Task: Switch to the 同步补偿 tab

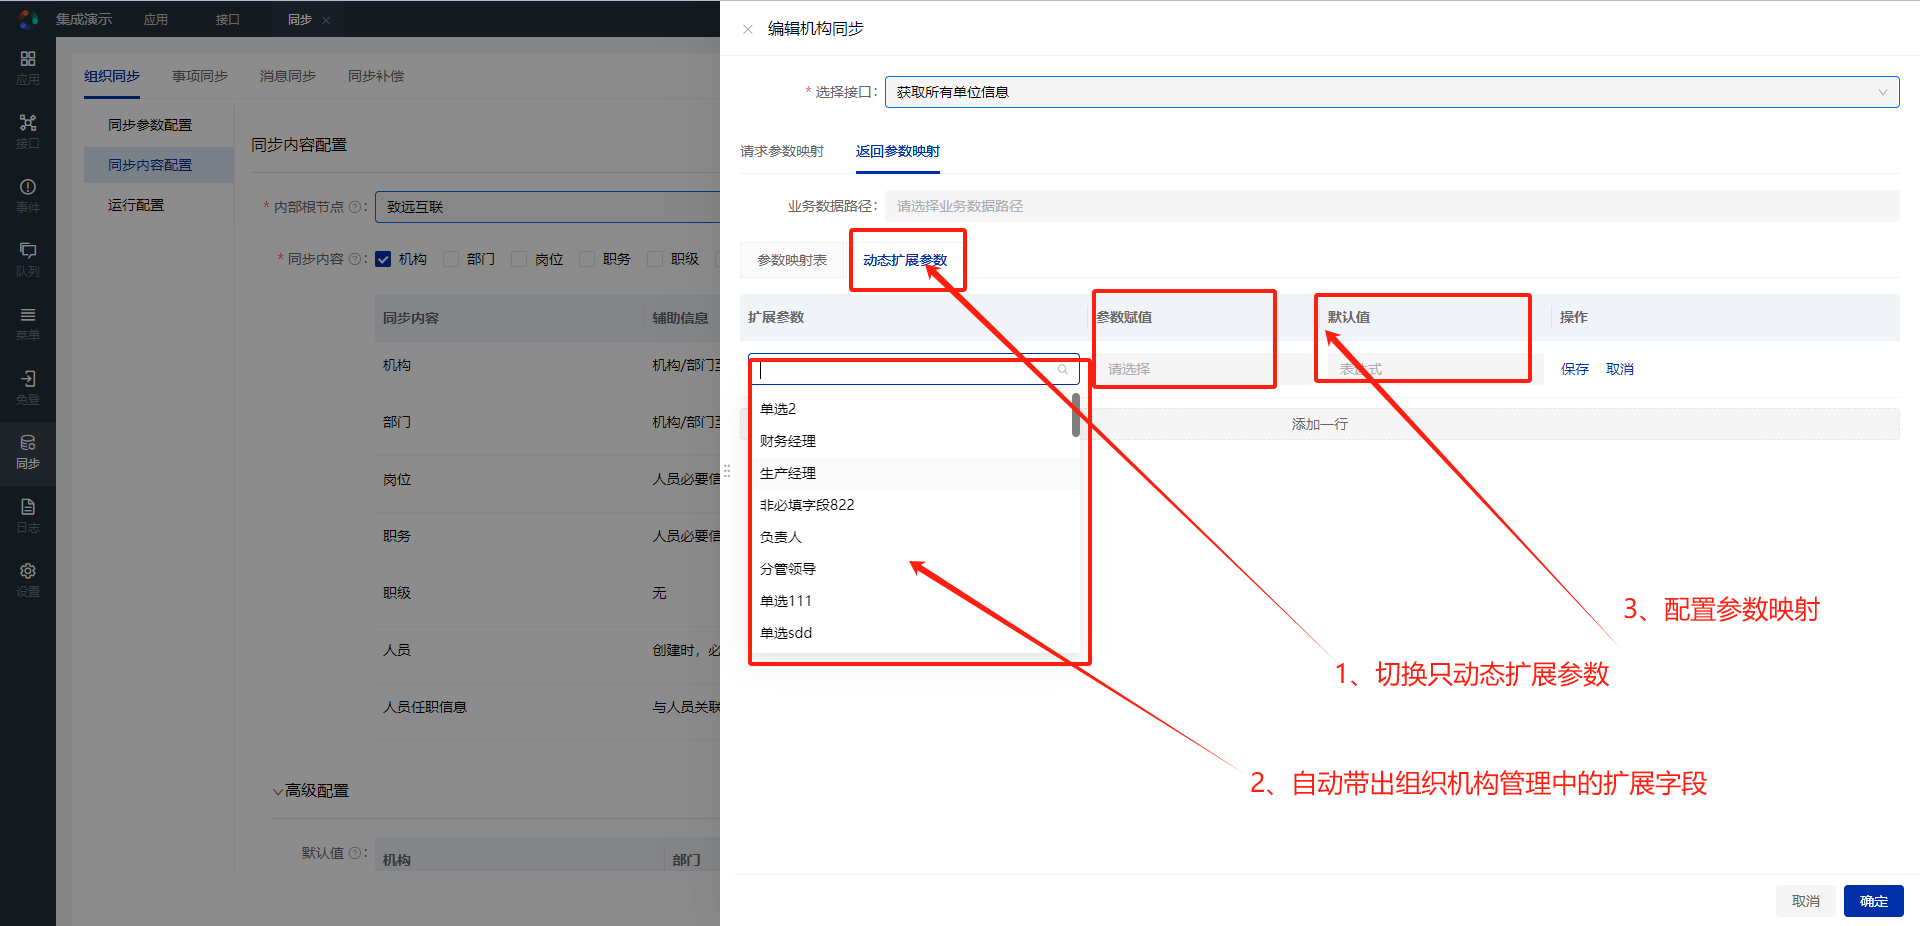Action: point(376,76)
